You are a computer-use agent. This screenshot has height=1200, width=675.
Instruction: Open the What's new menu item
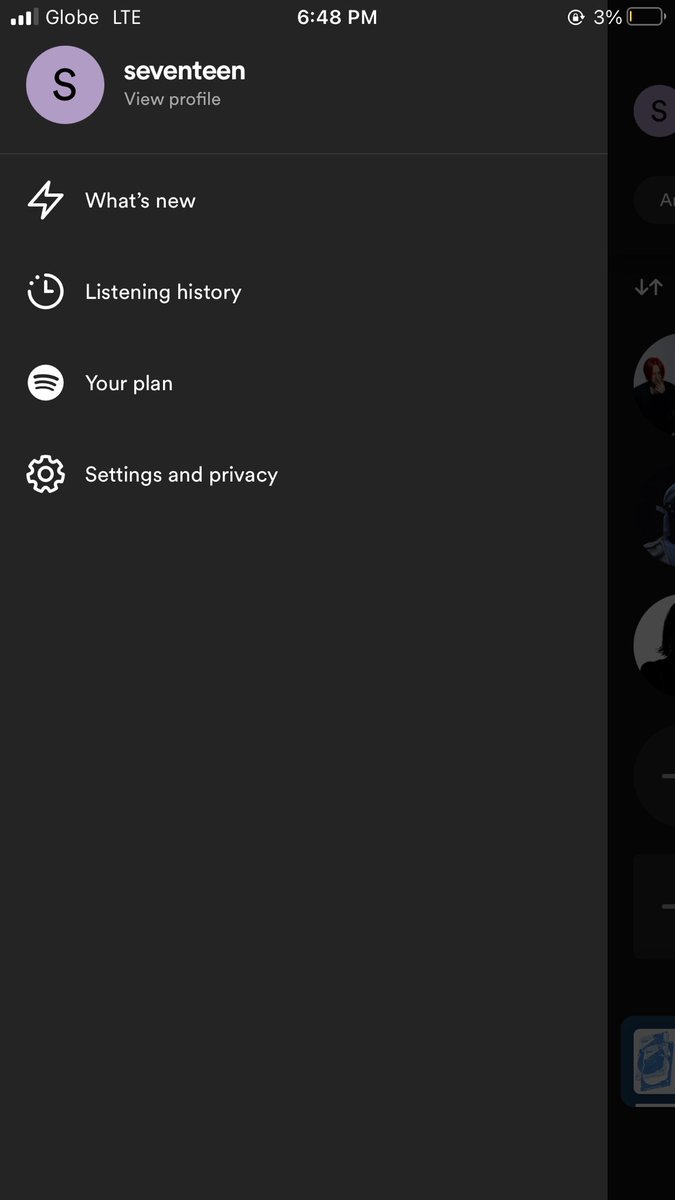coord(140,200)
